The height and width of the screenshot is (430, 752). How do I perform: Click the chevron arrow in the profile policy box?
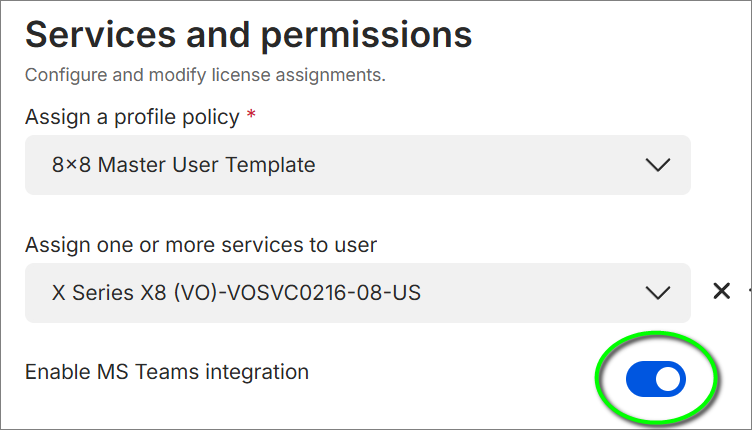click(658, 165)
